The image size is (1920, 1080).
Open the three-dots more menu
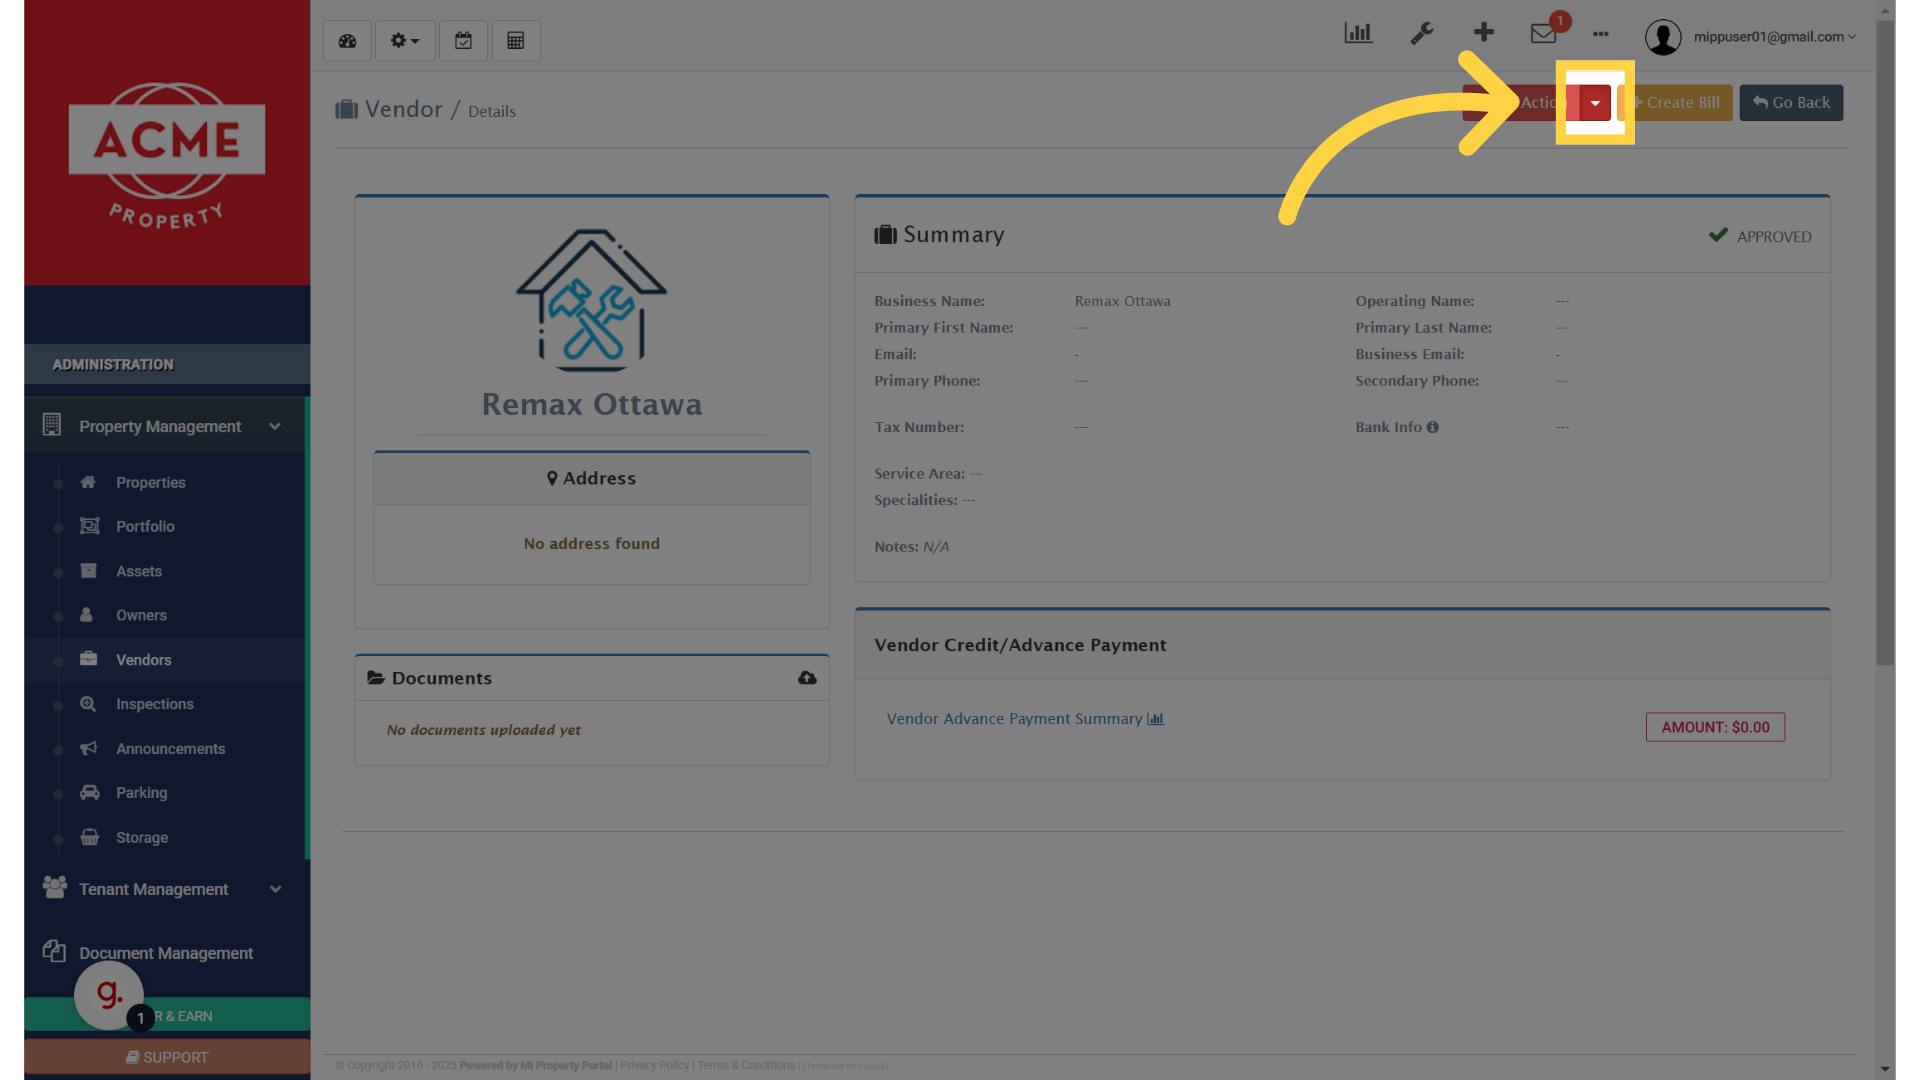1601,34
